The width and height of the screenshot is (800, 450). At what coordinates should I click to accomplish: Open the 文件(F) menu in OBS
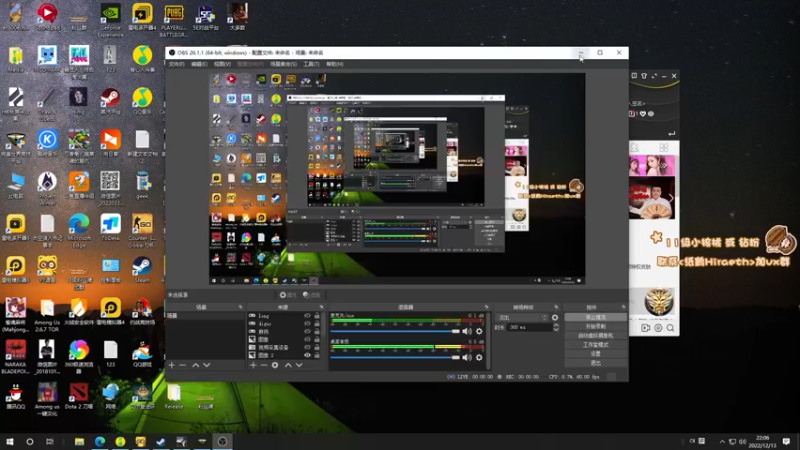[x=177, y=64]
